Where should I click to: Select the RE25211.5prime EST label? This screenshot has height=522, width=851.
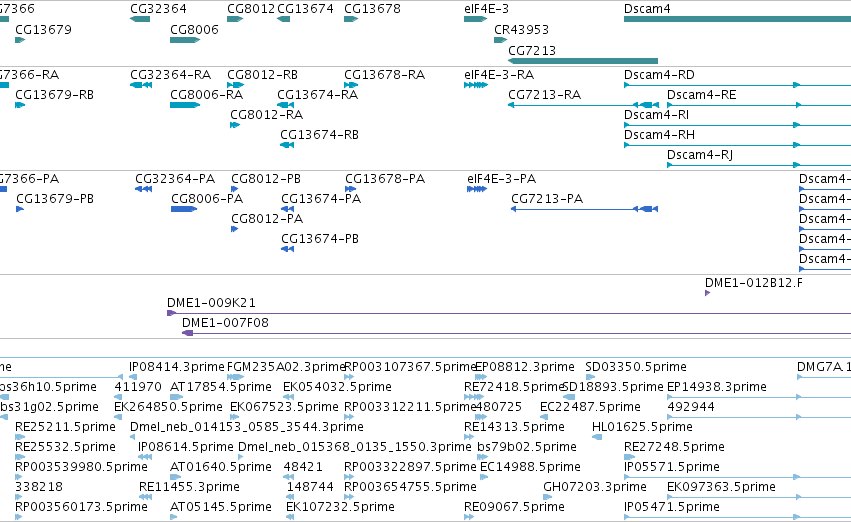[65, 427]
